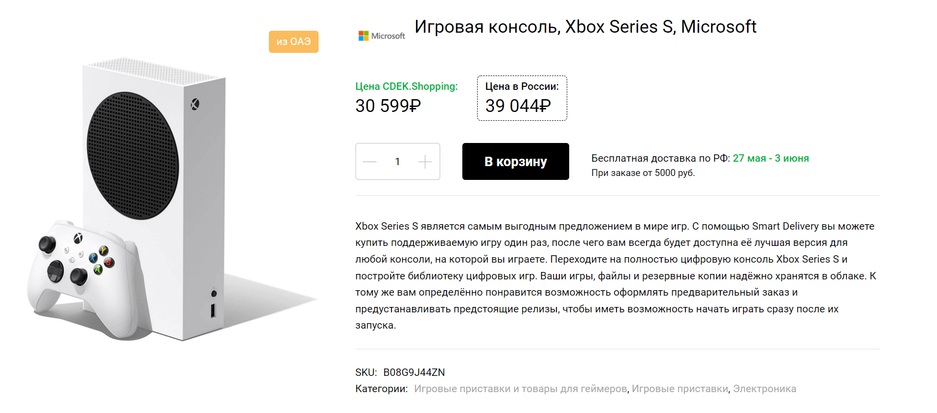Open "Игровые приставки и товары для геймеров" category
This screenshot has height=413, width=937.
point(520,388)
